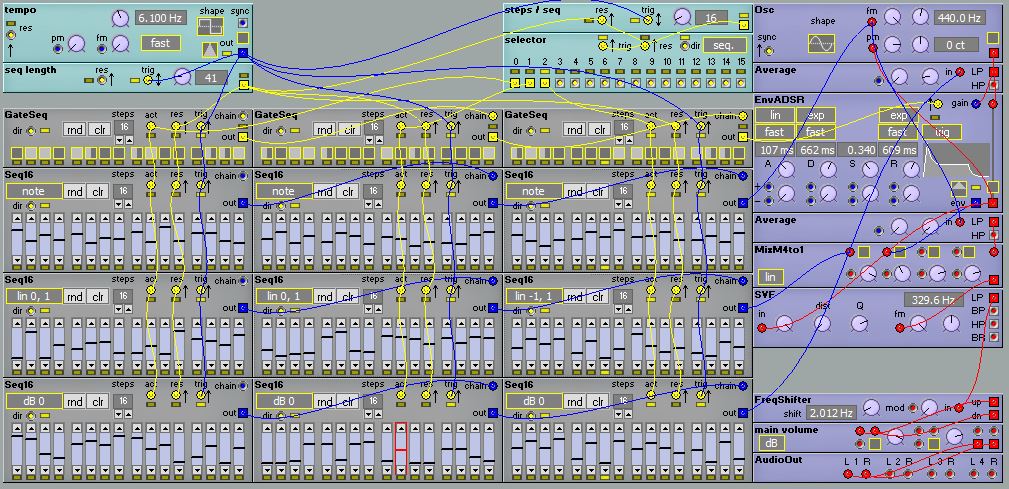This screenshot has height=489, width=1009.
Task: Click the Osc sync input jack
Action: pyautogui.click(x=768, y=51)
